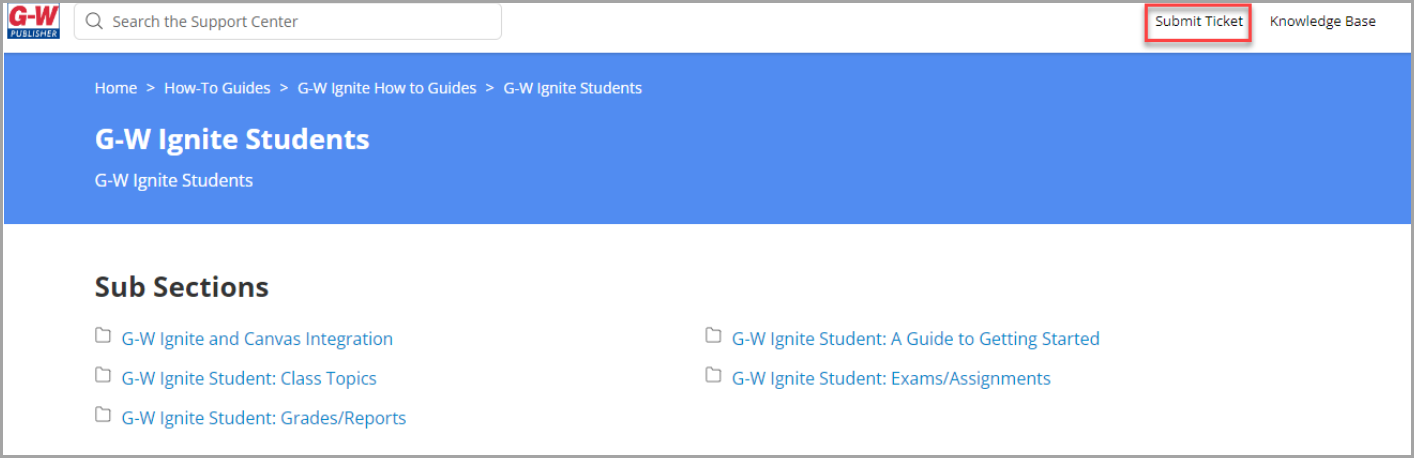Screen dimensions: 1414x459
Task: Click folder icon beside Exams/Assignments
Action: pos(713,376)
